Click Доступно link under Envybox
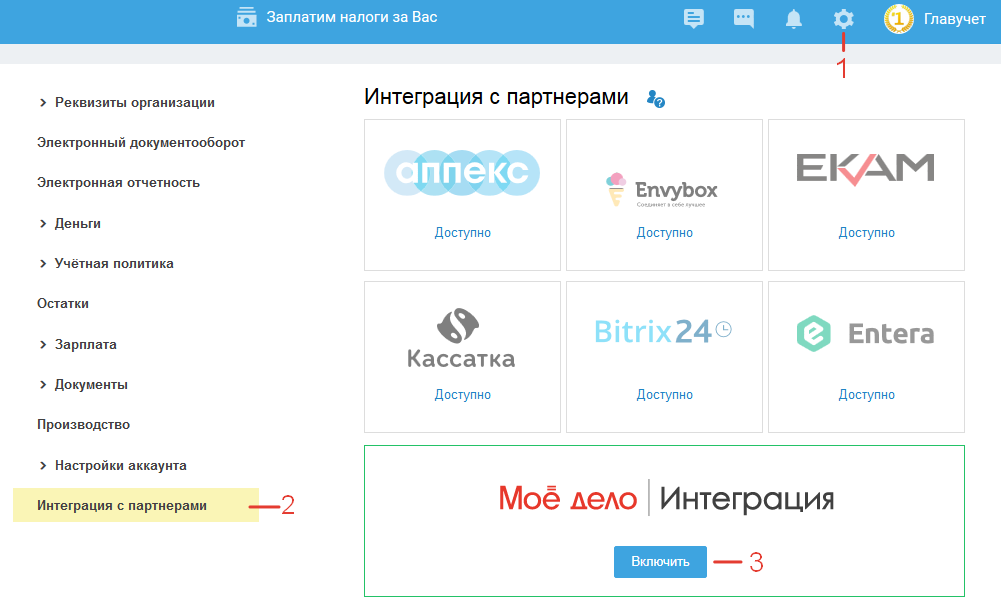Viewport: 1001px width, 606px height. [664, 232]
